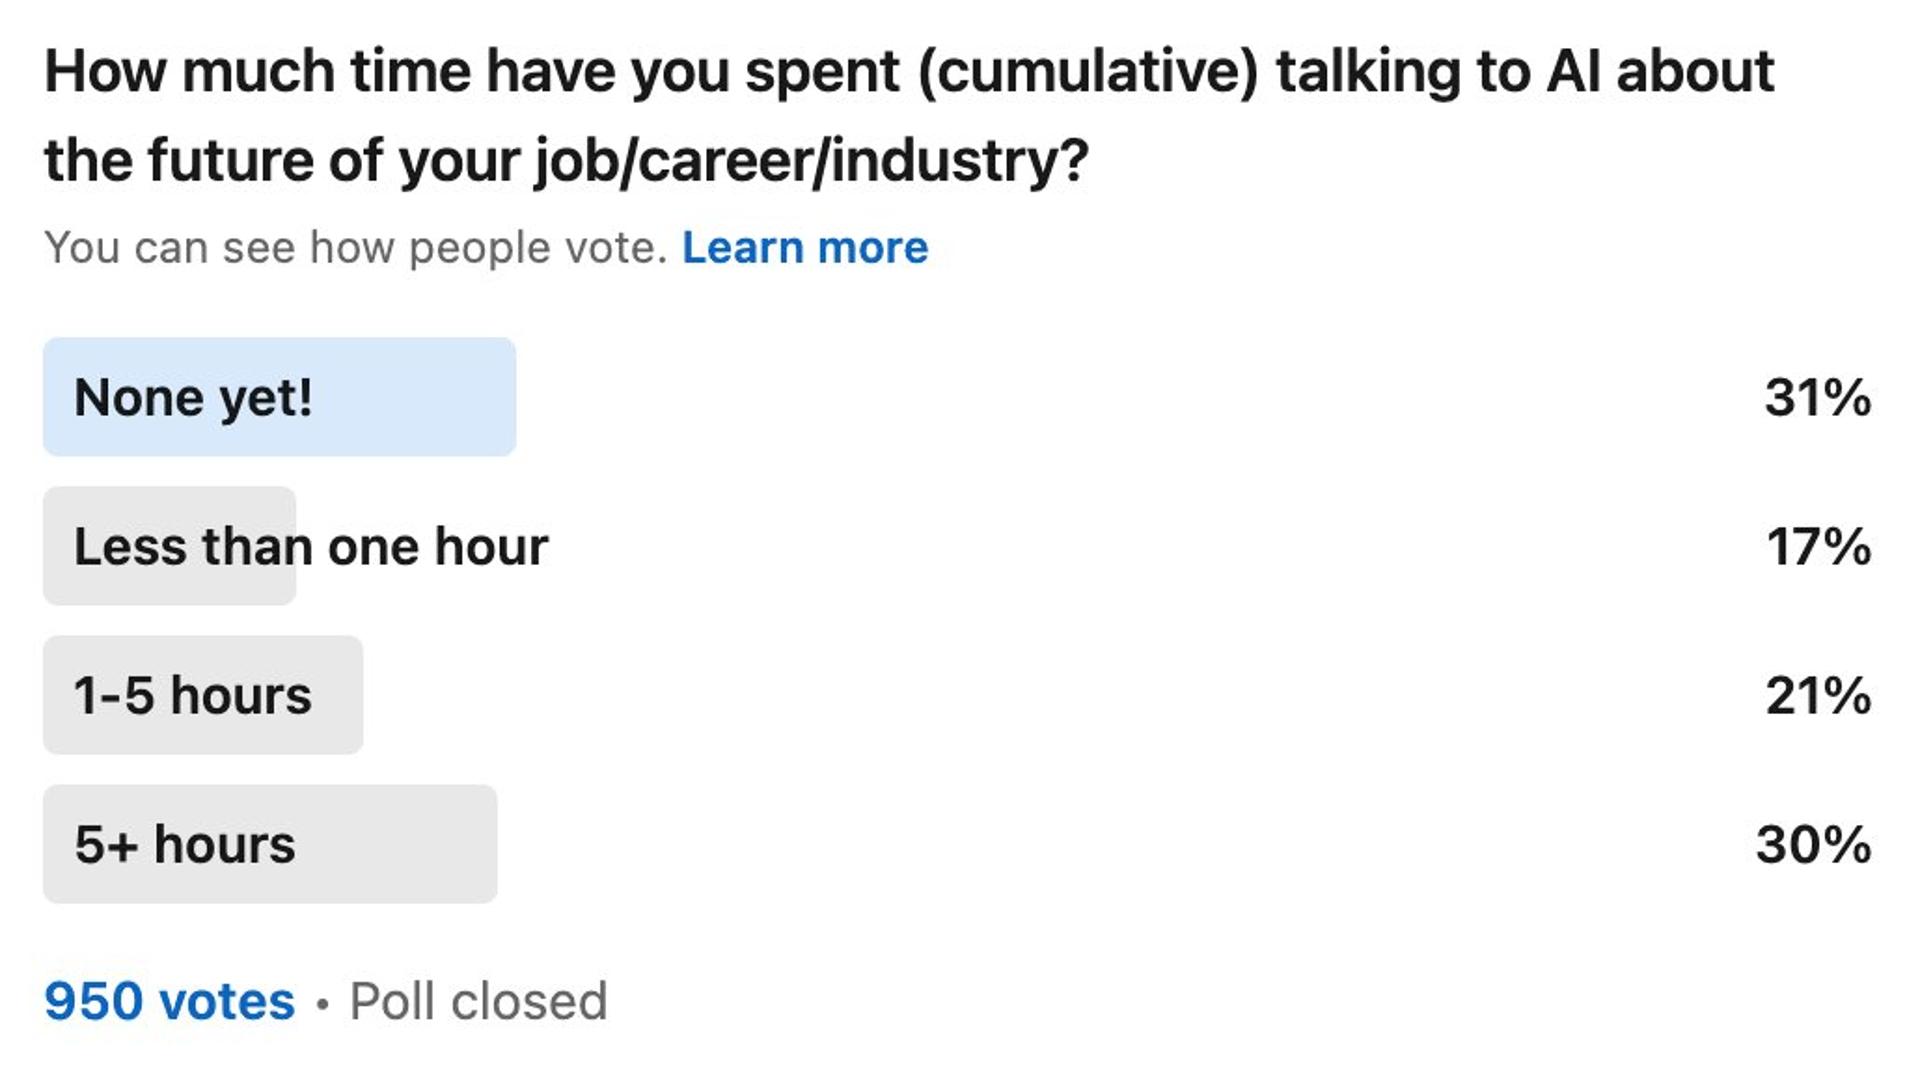Pick the "5+ hours" poll result bar
The image size is (1920, 1077).
point(269,844)
